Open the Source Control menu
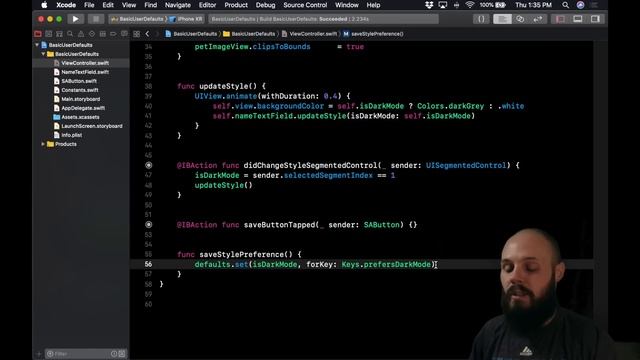 [x=305, y=5]
